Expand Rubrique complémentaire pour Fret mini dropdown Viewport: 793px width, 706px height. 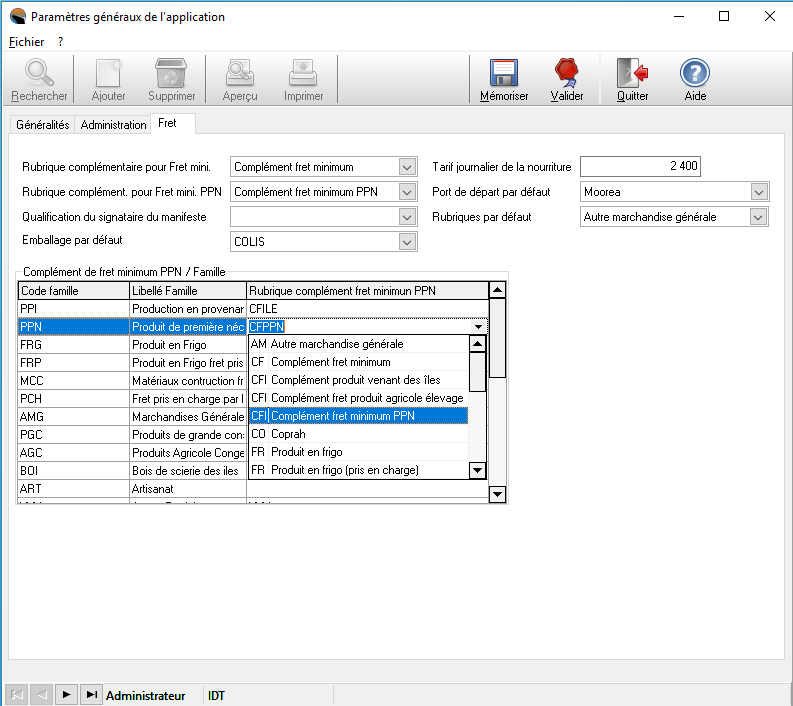pyautogui.click(x=406, y=167)
